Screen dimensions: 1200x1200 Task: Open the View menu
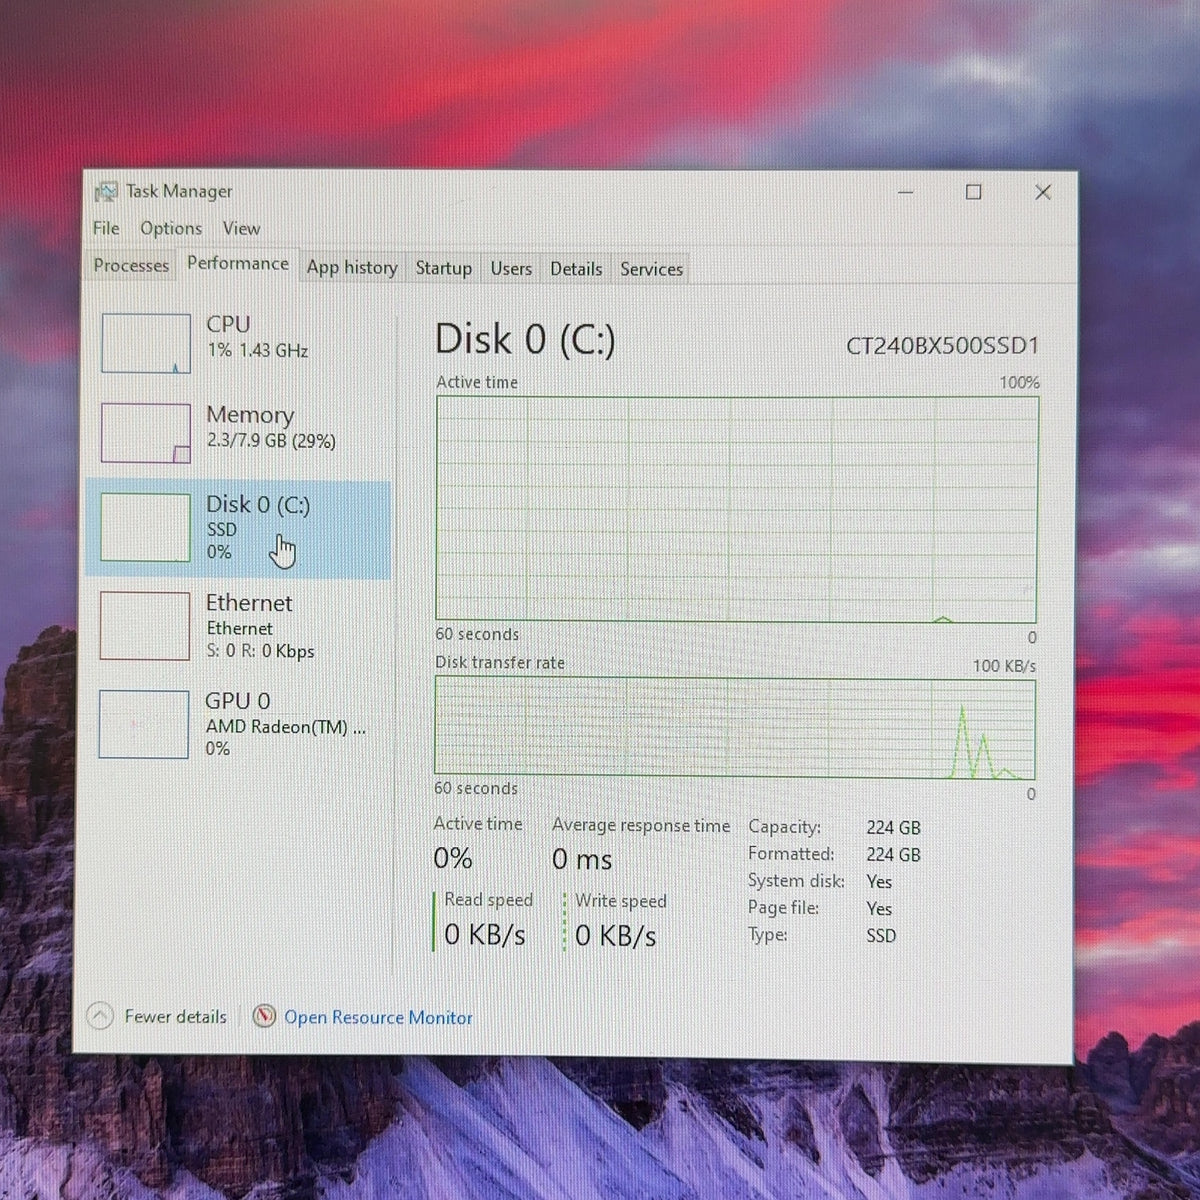point(241,228)
